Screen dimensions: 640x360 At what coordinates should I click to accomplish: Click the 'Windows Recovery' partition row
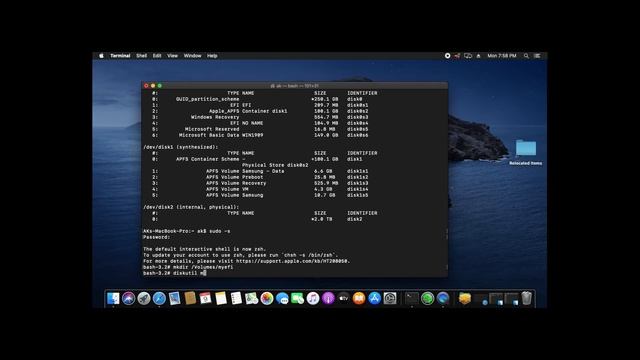pyautogui.click(x=260, y=117)
